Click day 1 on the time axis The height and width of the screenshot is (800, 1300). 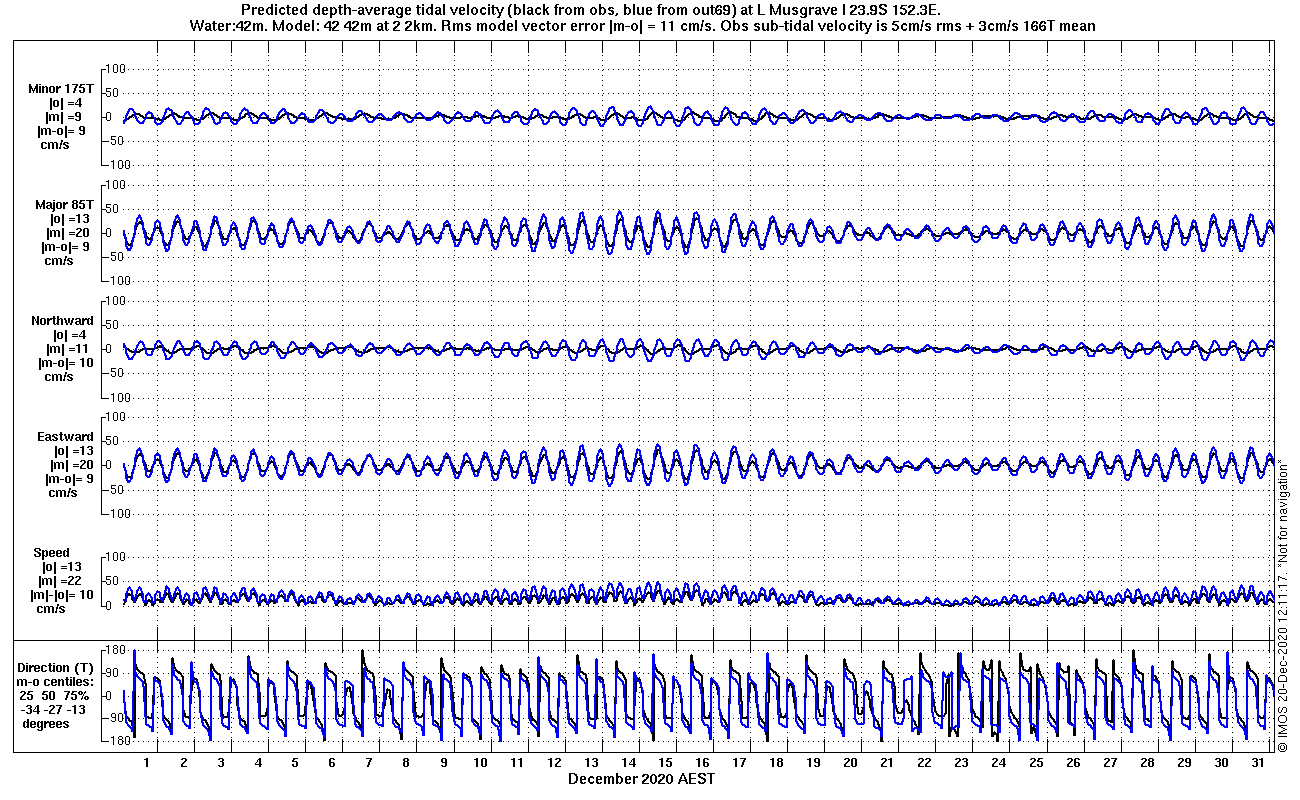147,763
